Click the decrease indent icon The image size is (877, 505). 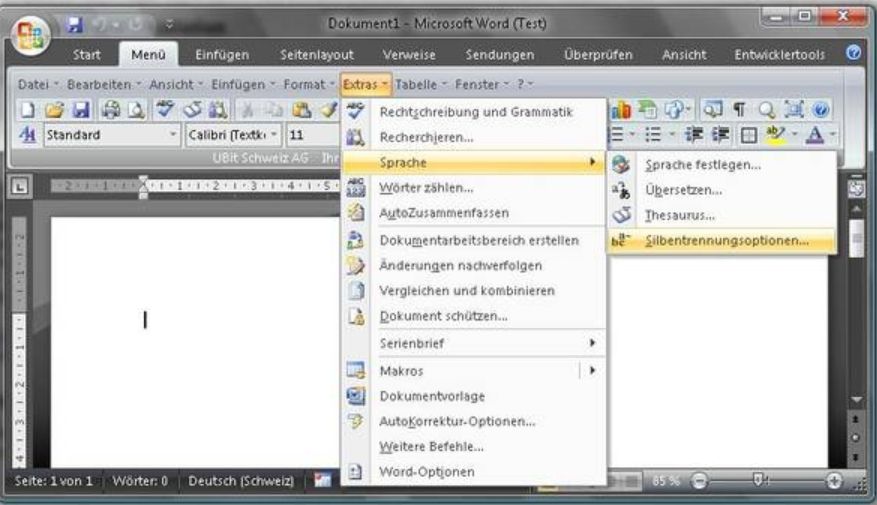(x=694, y=135)
